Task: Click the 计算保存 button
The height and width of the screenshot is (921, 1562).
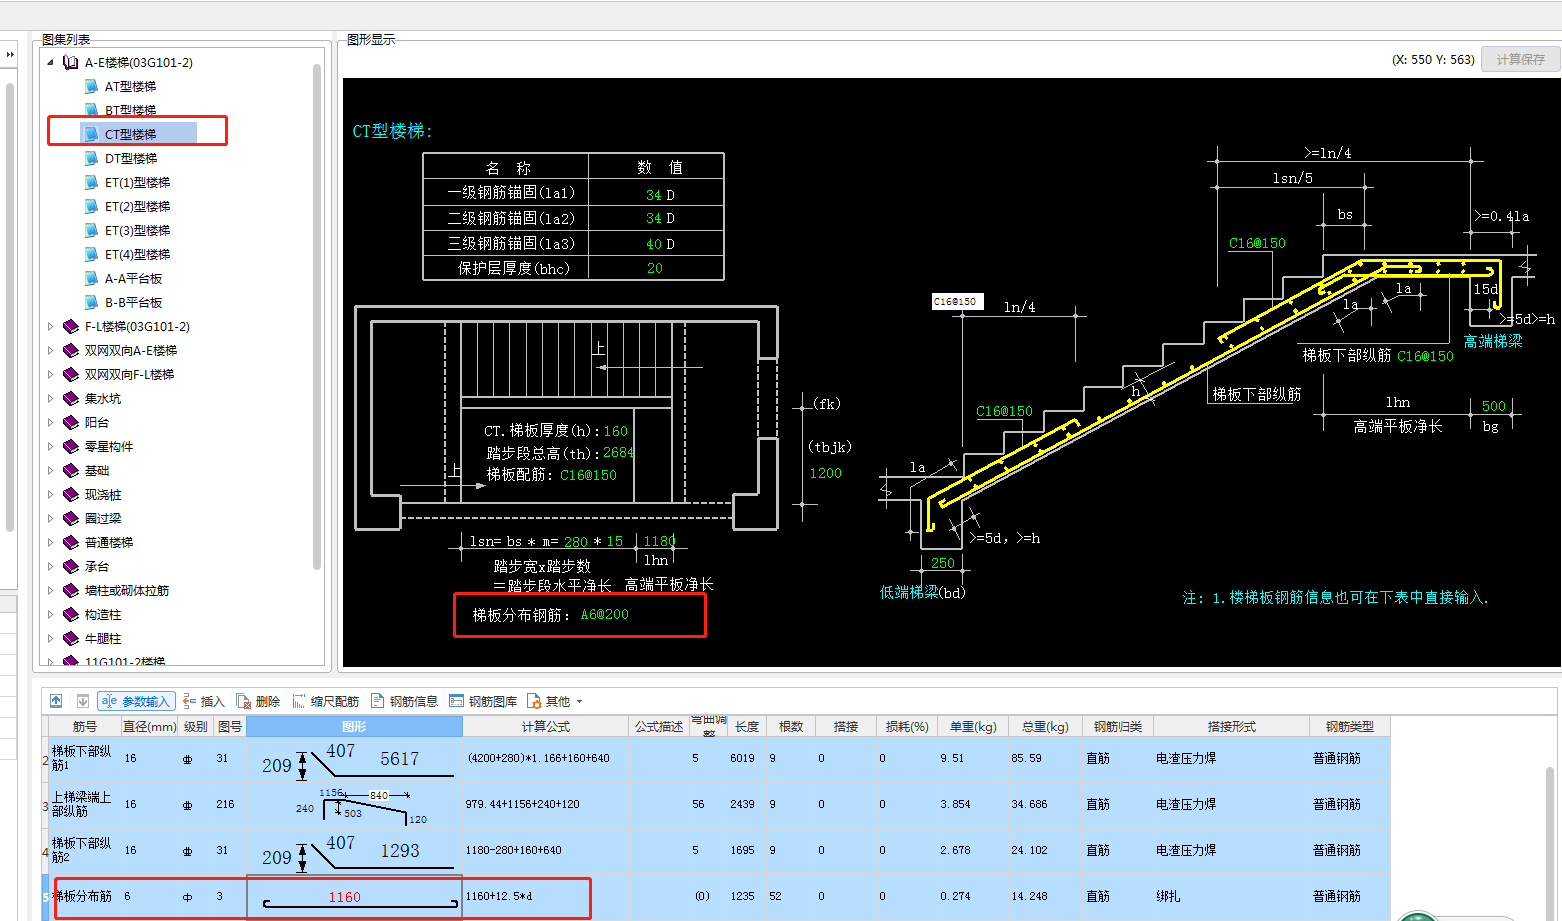Action: [x=1520, y=59]
